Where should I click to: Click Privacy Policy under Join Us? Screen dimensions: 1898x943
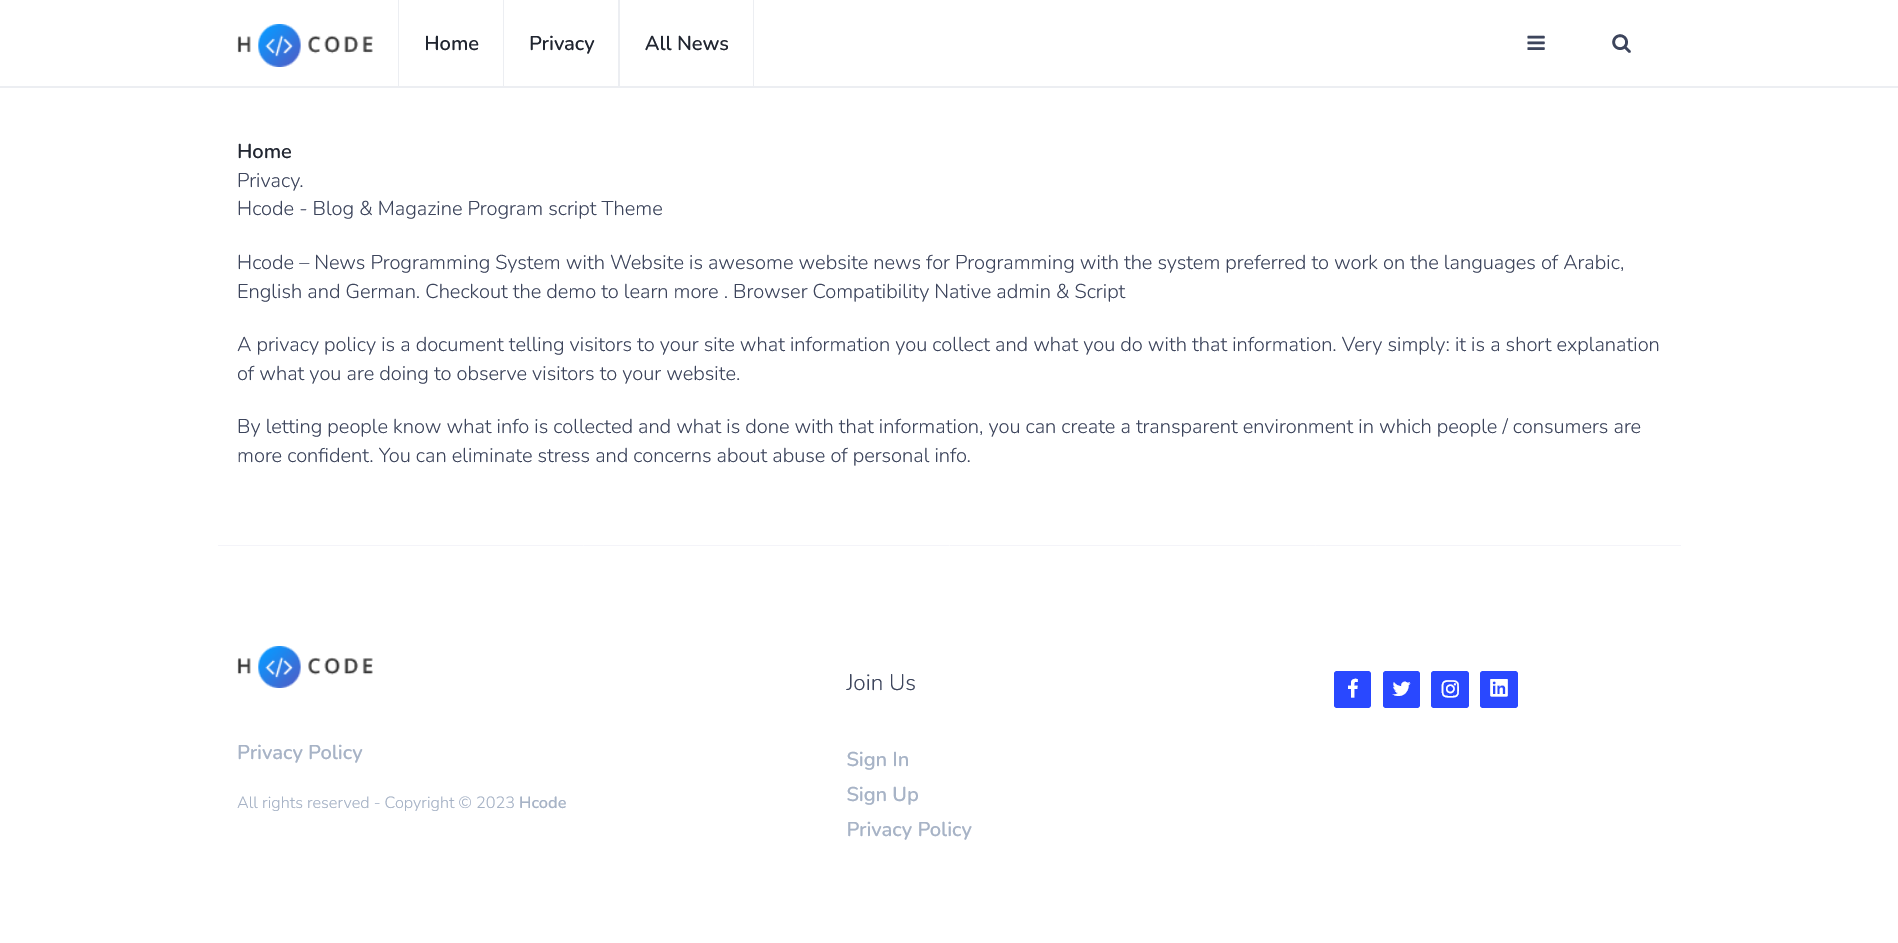[908, 829]
